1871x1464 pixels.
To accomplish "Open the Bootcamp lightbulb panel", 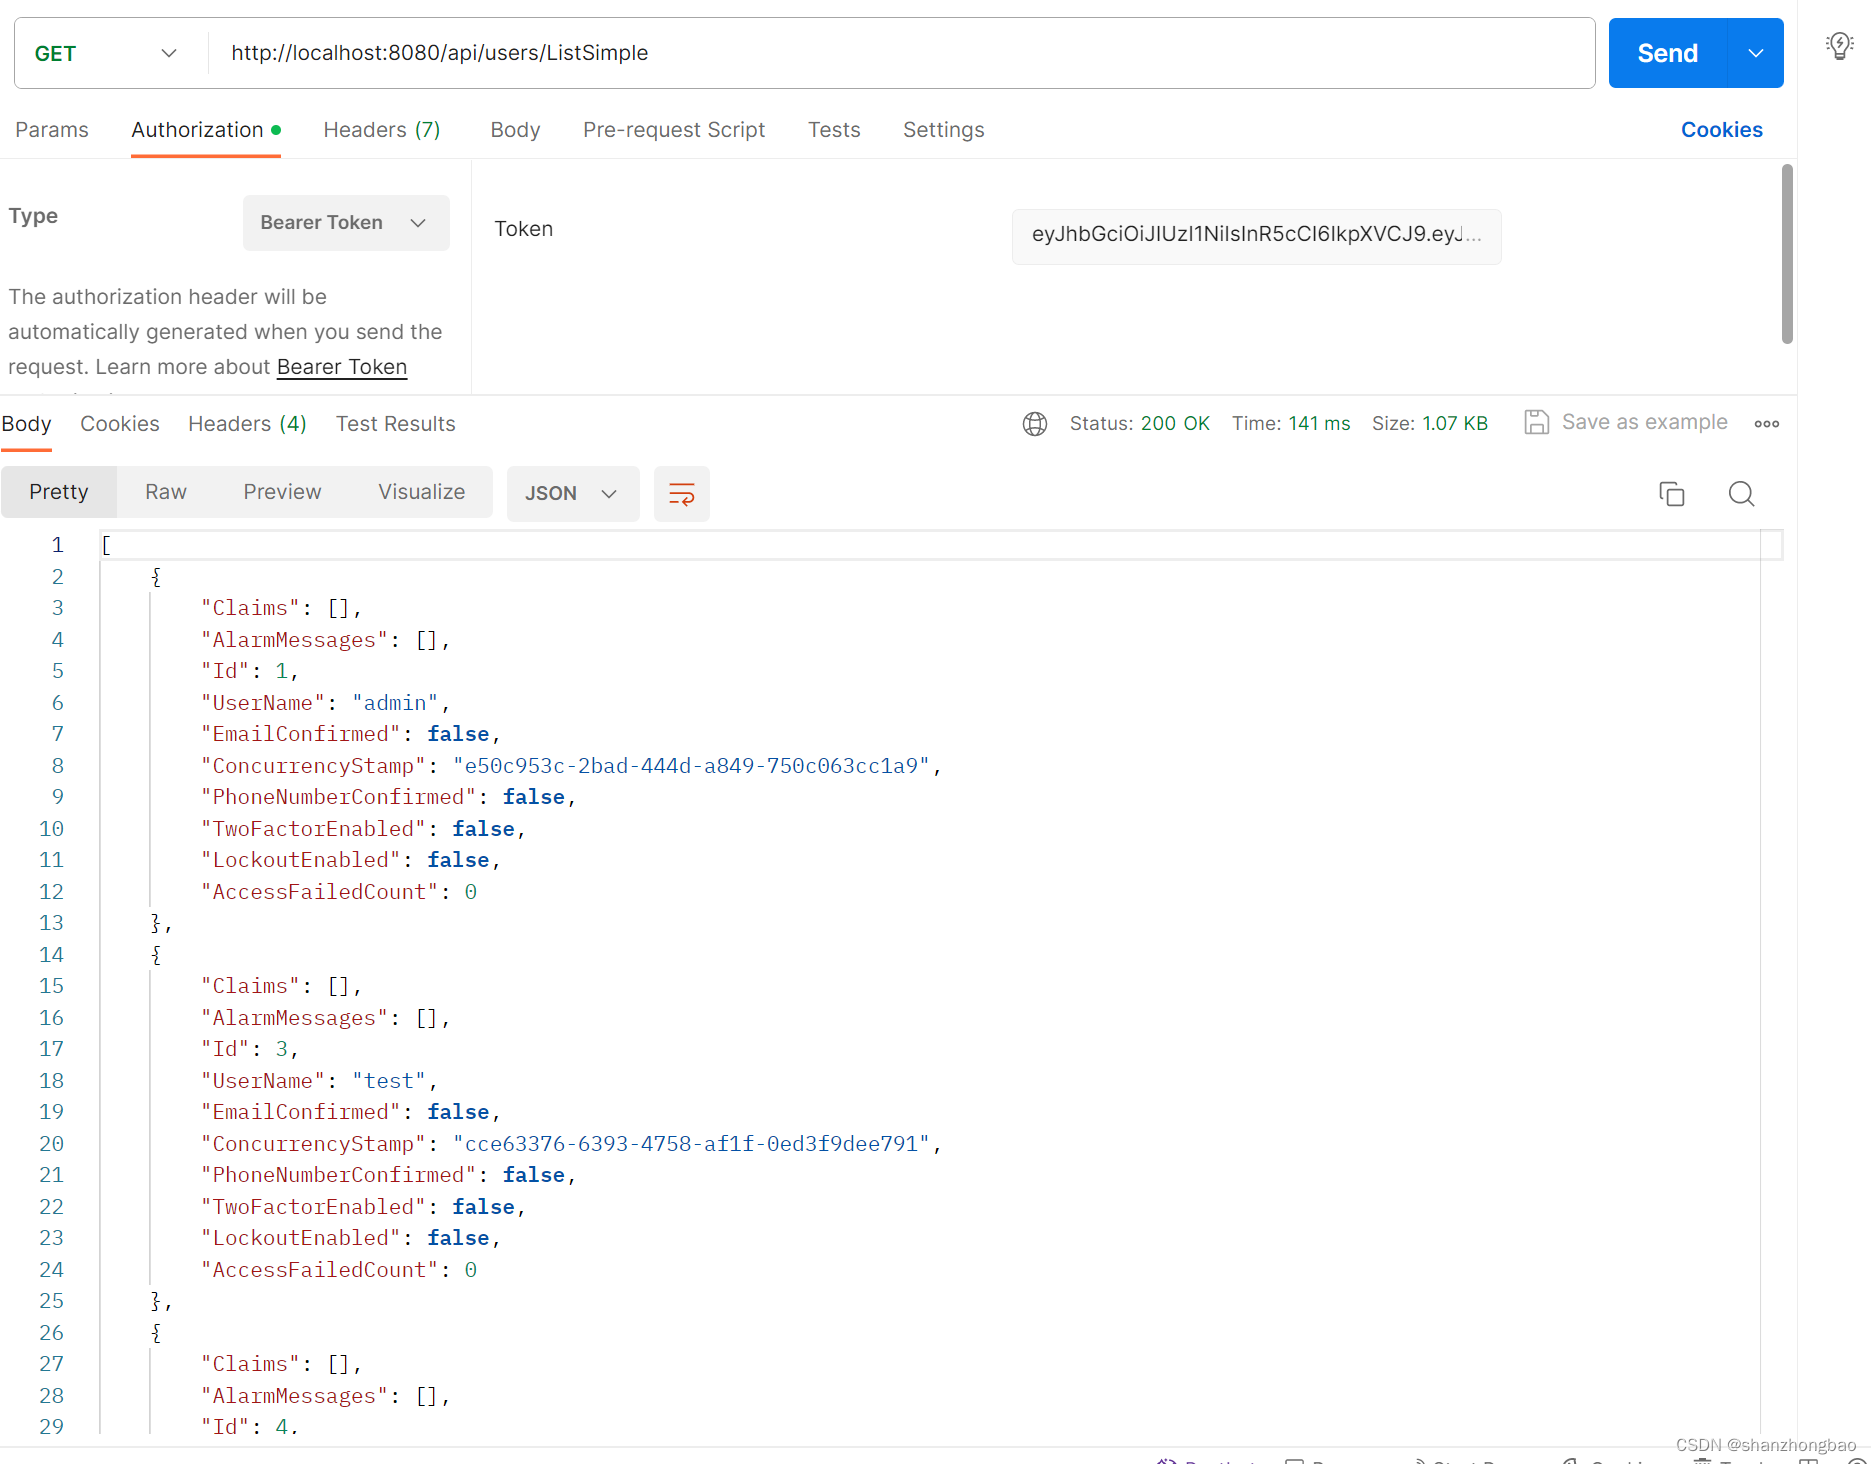I will tap(1838, 45).
